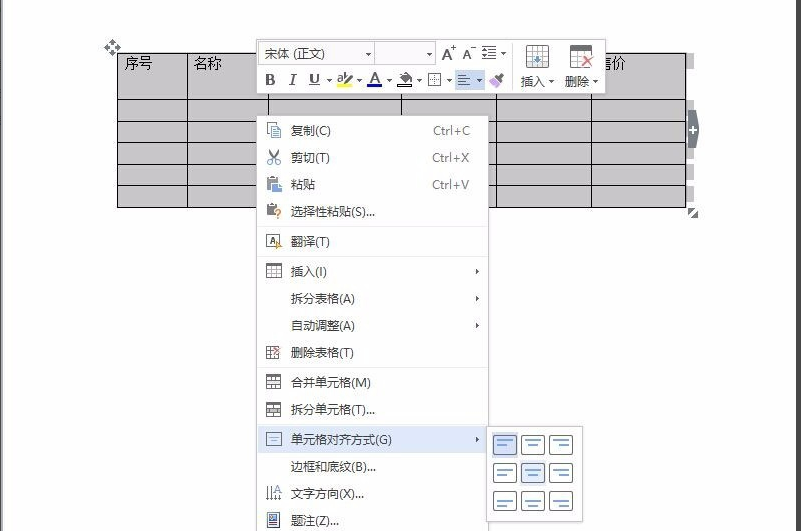Increase font size with A+ icon
Screen dimensions: 801x531
point(449,53)
